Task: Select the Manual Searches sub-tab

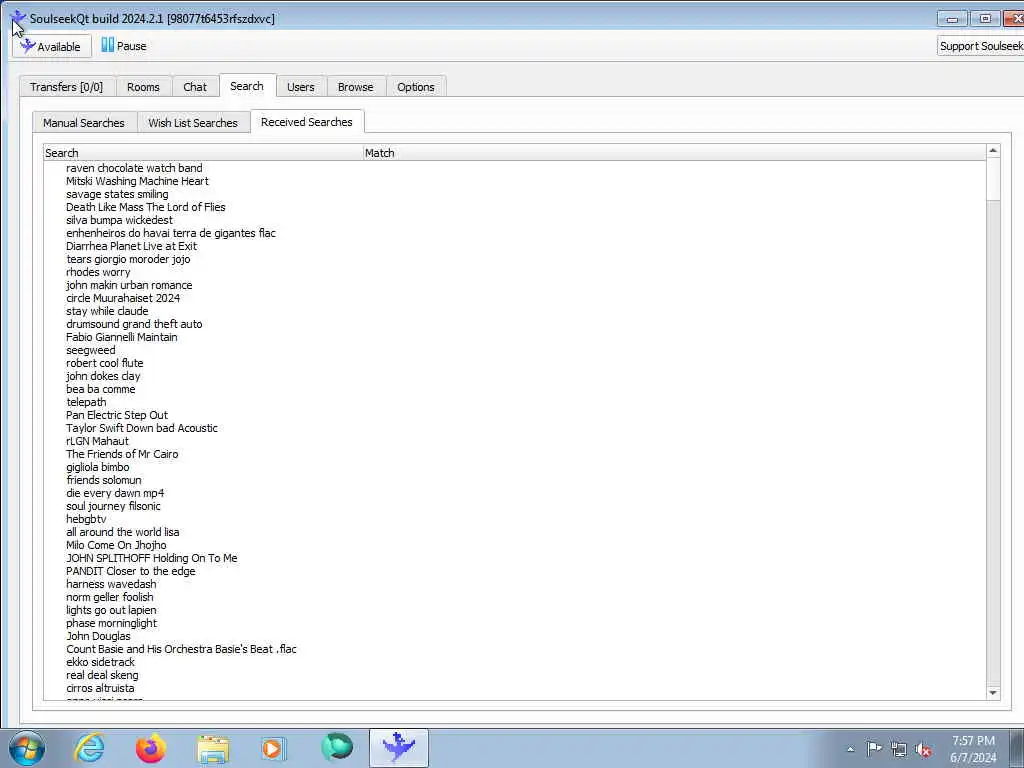Action: pyautogui.click(x=84, y=123)
